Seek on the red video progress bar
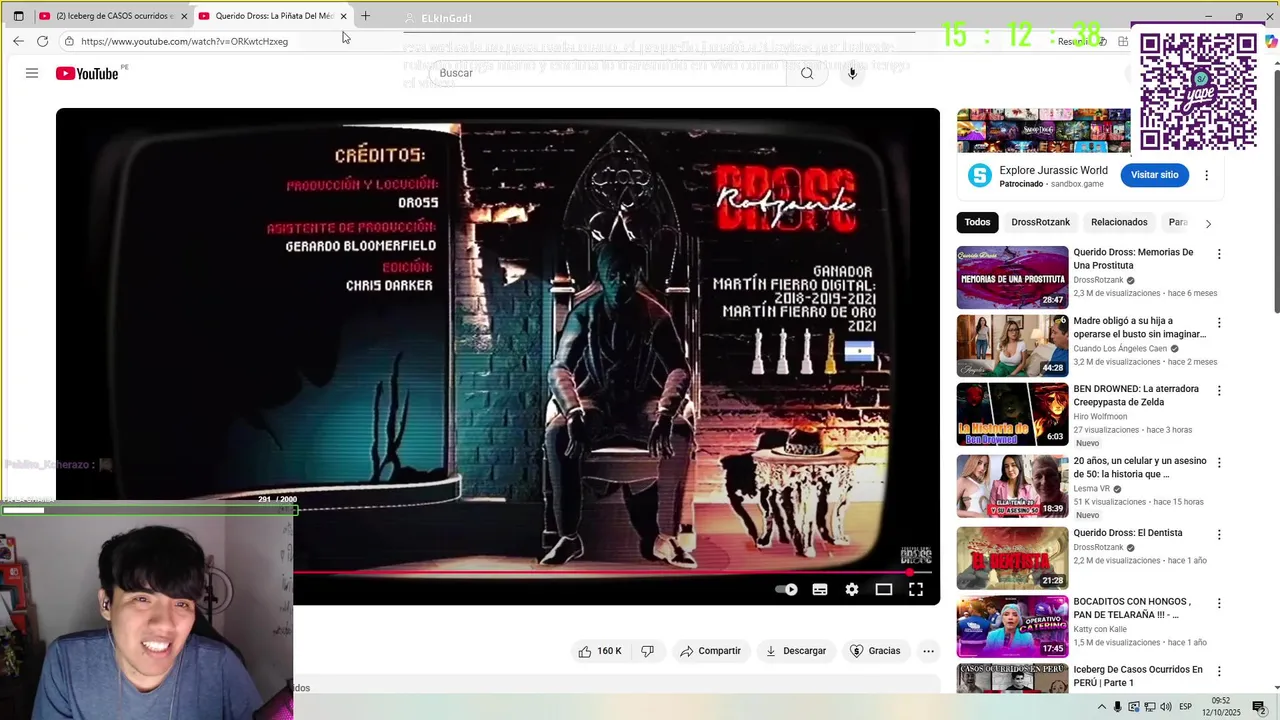1280x720 pixels. click(612, 573)
